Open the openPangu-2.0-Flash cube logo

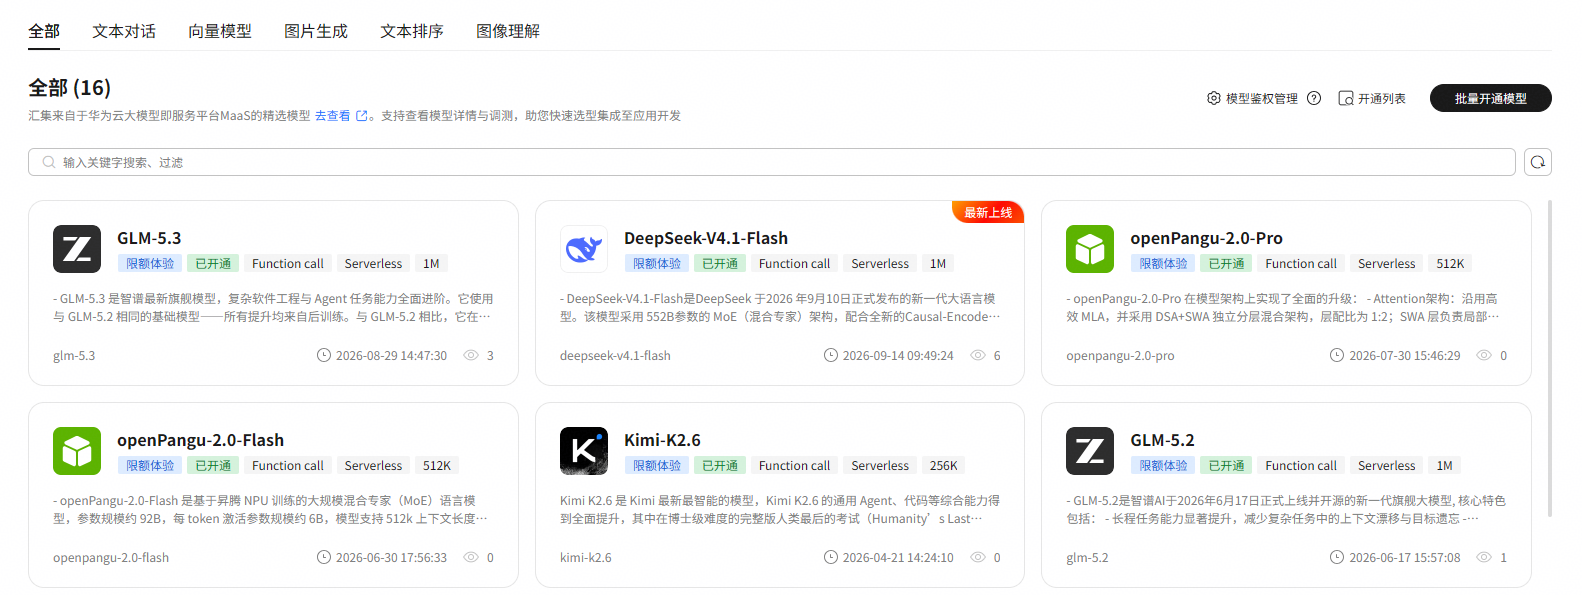[77, 451]
